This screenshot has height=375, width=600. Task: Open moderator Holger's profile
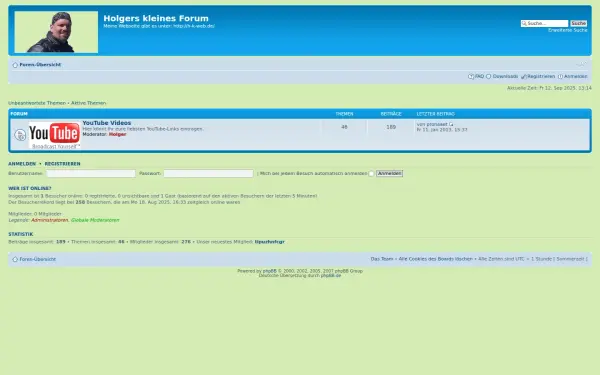pos(117,134)
